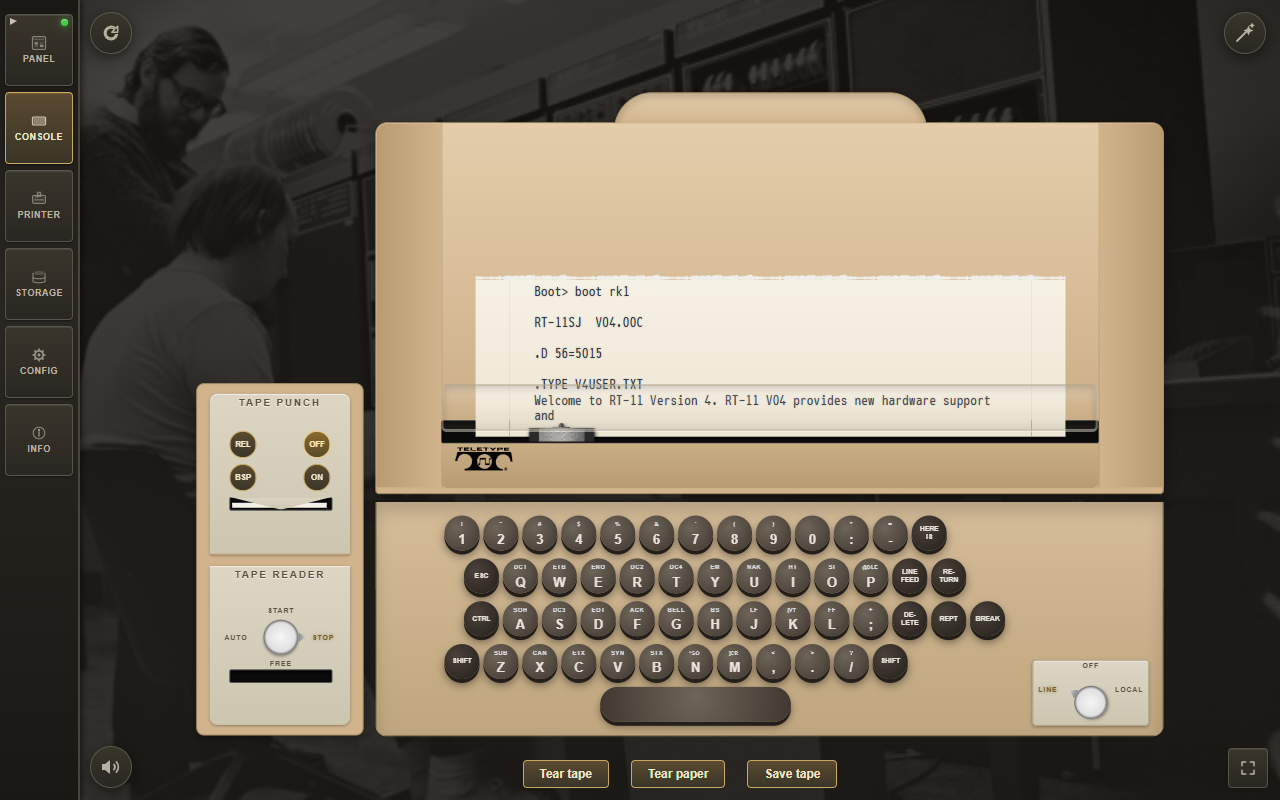1280x800 pixels.
Task: Hit the left SHIFT key
Action: coord(462,661)
